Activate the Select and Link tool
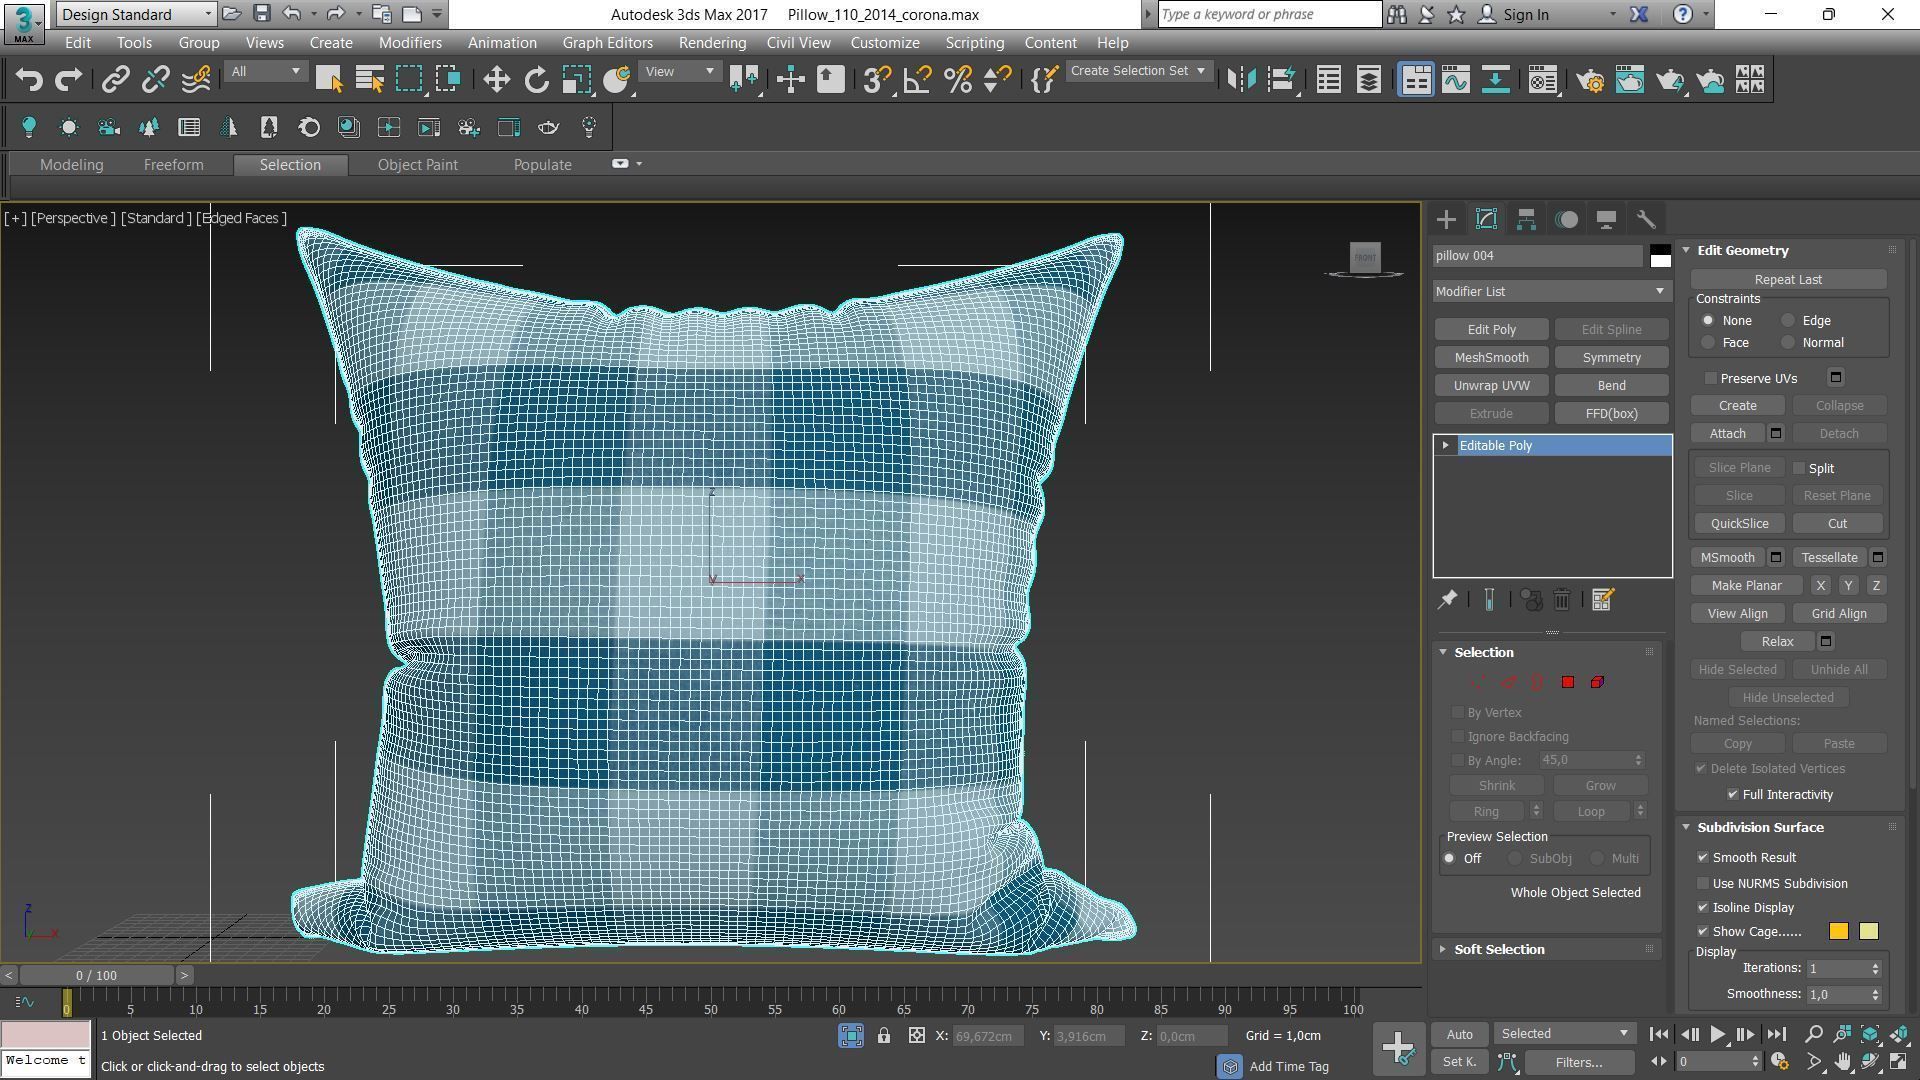The height and width of the screenshot is (1080, 1920). click(115, 80)
